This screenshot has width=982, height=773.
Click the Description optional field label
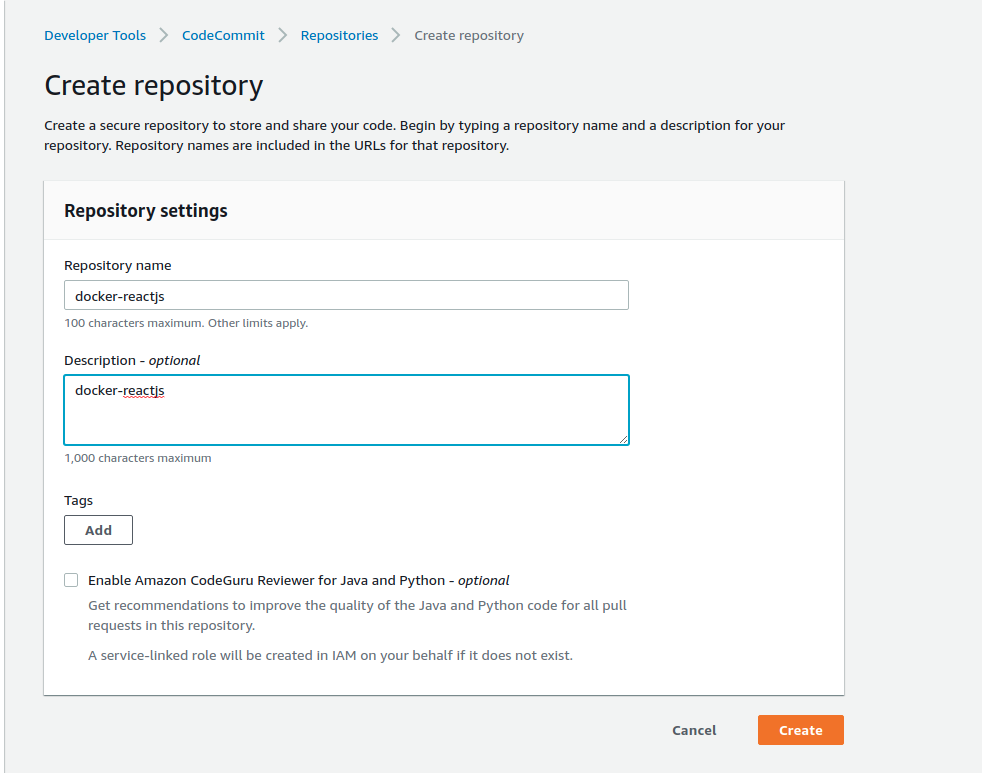click(x=132, y=360)
